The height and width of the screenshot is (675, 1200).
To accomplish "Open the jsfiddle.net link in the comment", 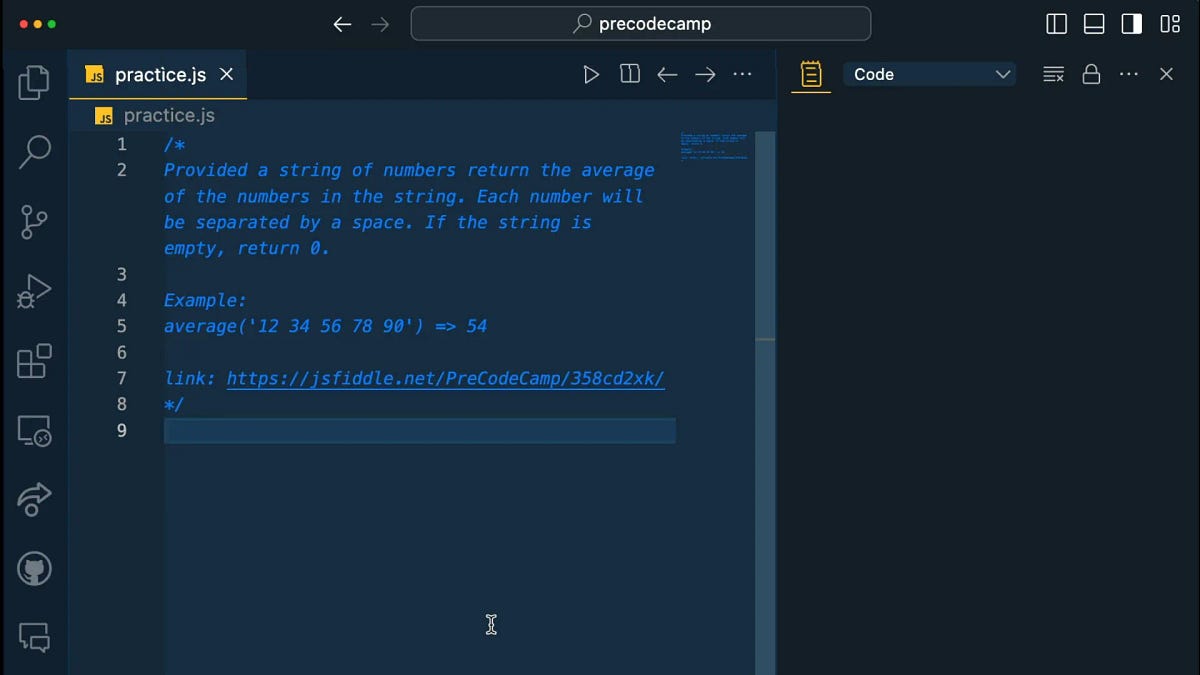I will tap(446, 378).
